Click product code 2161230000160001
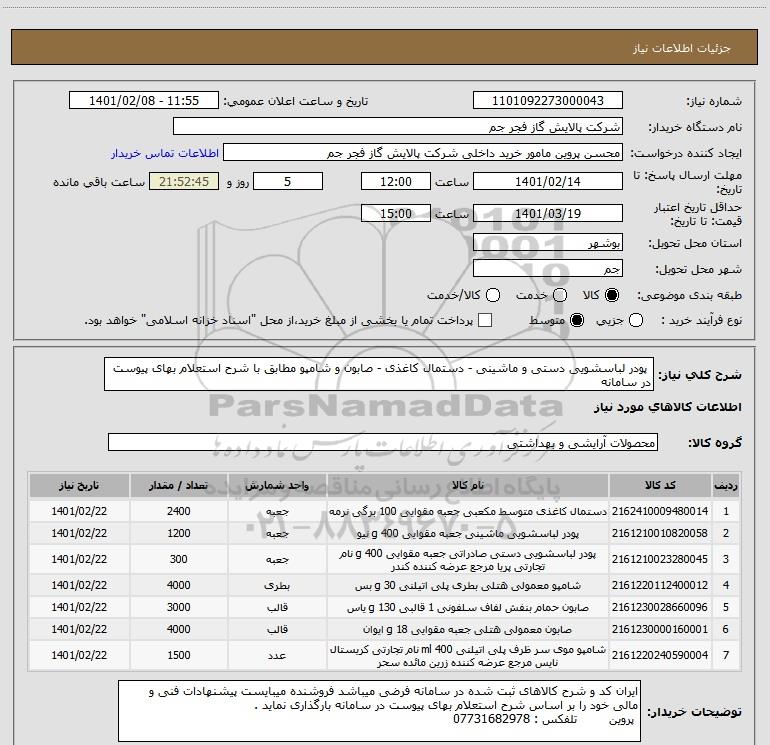Screen dimensions: 770x745 tap(660, 629)
